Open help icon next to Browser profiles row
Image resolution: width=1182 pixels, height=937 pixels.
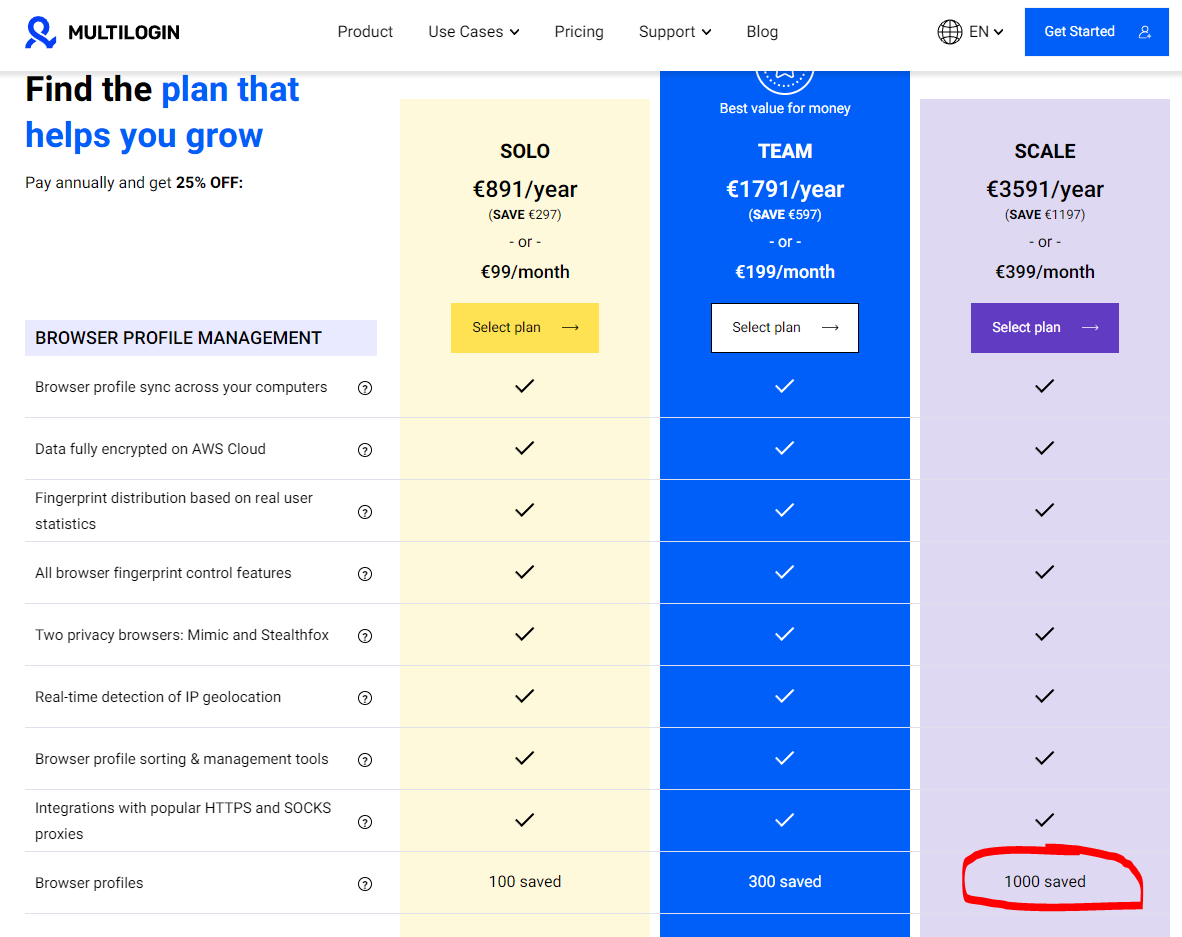point(365,884)
